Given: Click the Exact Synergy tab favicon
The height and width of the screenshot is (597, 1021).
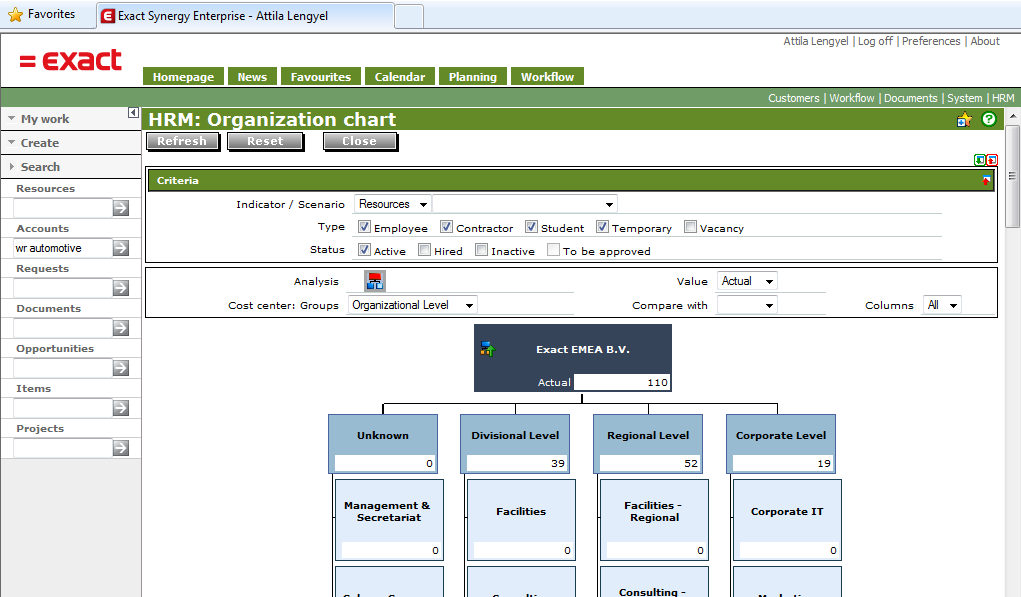Looking at the screenshot, I should 108,16.
